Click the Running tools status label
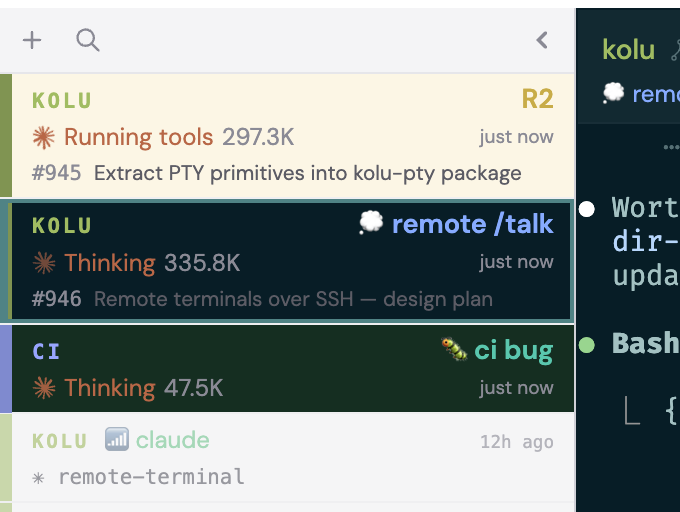The height and width of the screenshot is (512, 680). pyautogui.click(x=139, y=137)
